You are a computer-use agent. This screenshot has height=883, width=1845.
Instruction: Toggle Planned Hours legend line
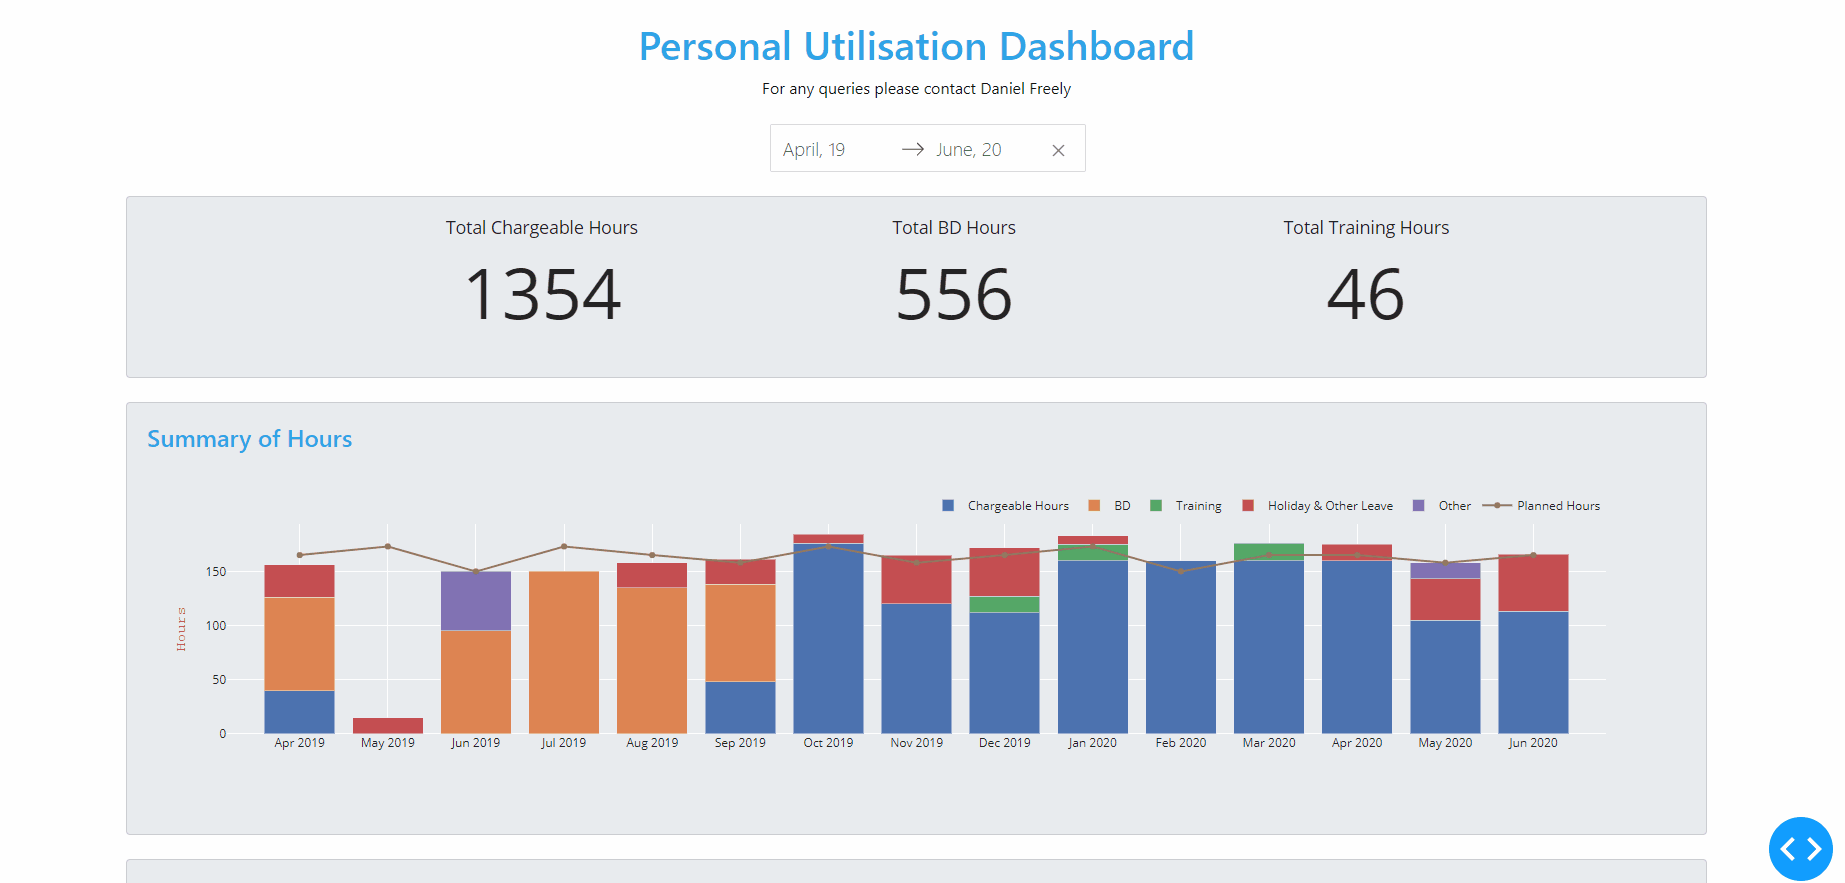[x=1541, y=506]
